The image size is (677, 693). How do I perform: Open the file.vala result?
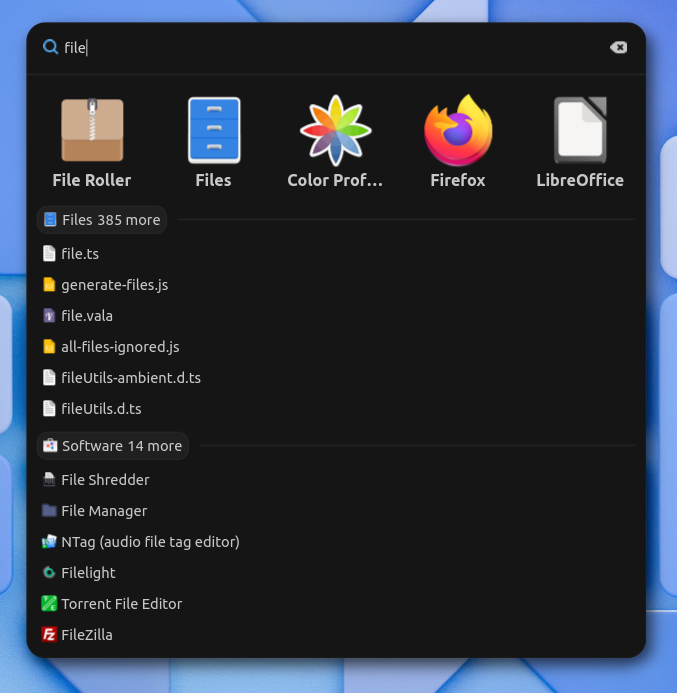336,316
